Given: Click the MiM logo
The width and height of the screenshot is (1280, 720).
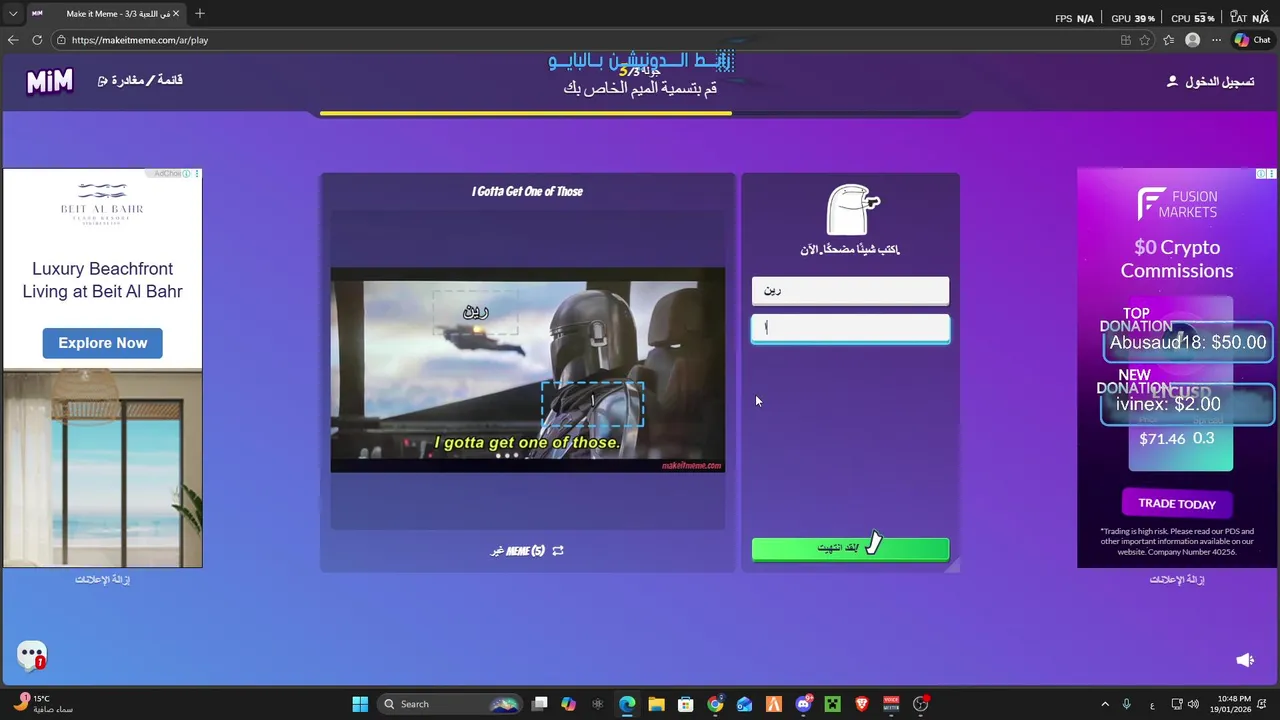Looking at the screenshot, I should [x=49, y=81].
